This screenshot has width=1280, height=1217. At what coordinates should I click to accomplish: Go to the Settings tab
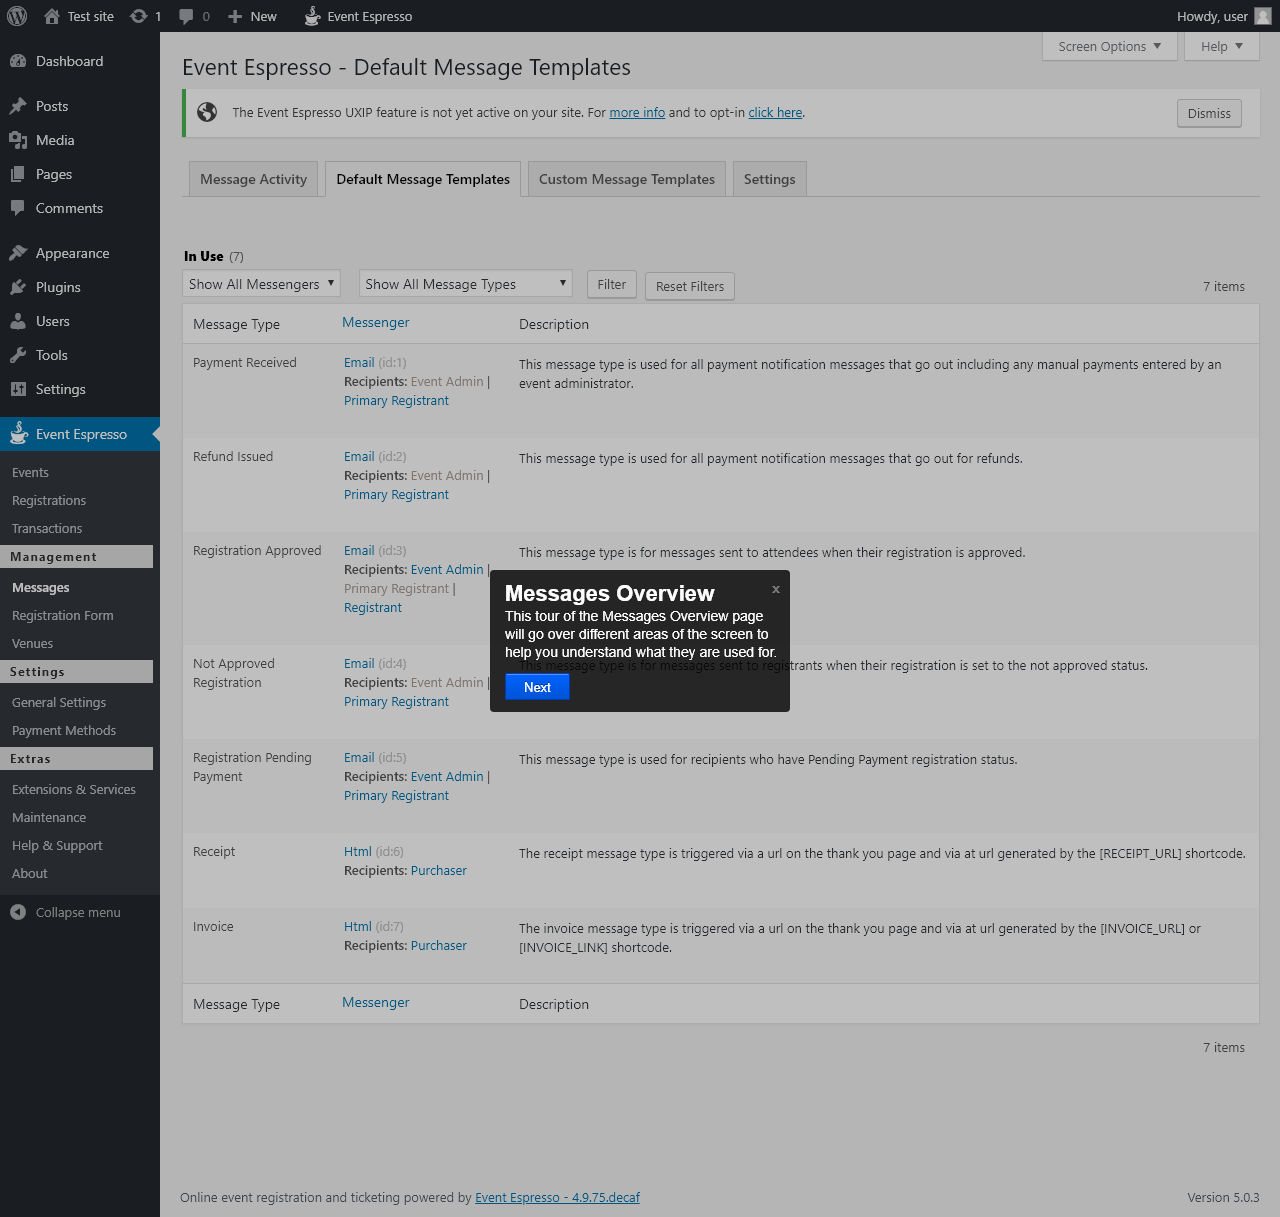pyautogui.click(x=770, y=179)
